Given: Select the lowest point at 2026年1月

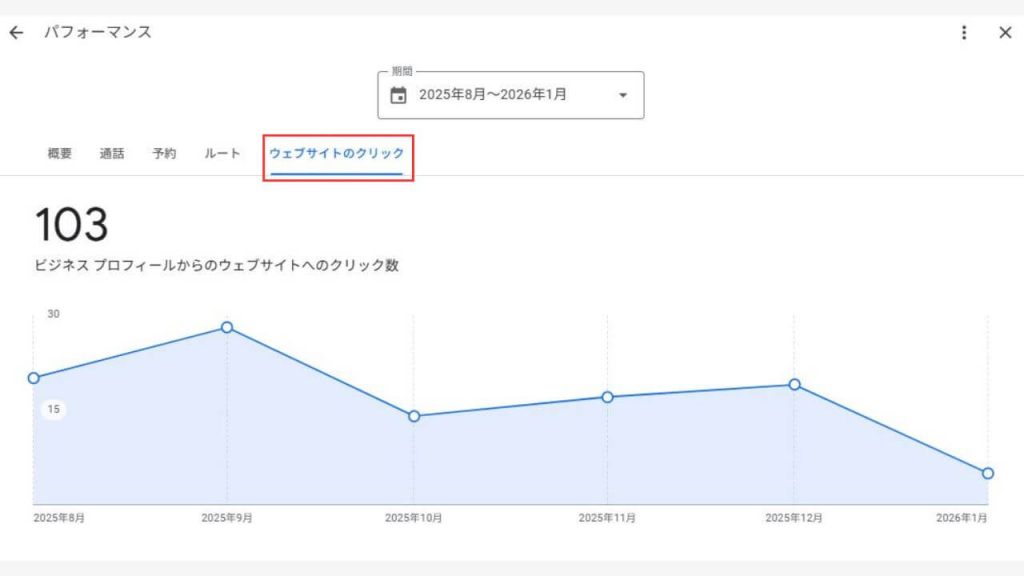Looking at the screenshot, I should (x=988, y=475).
